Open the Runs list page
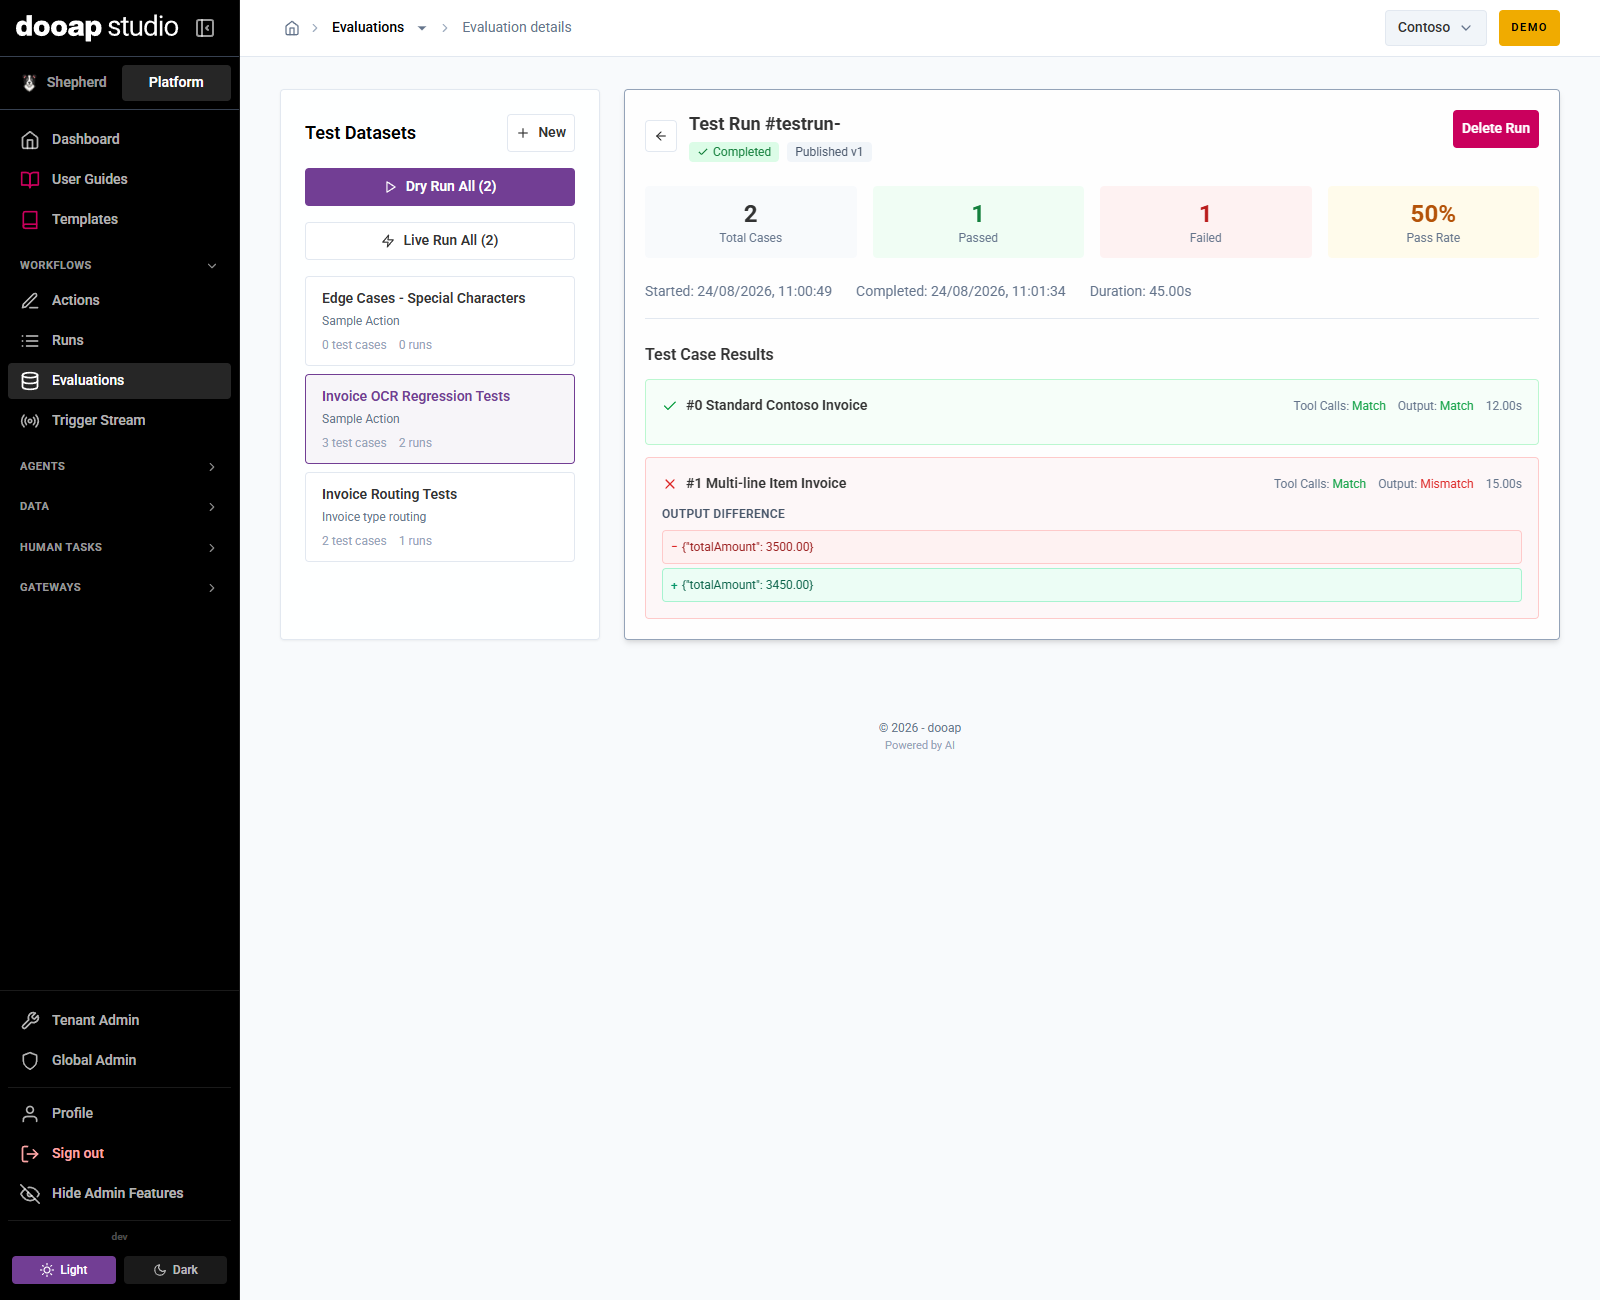The image size is (1600, 1300). click(x=119, y=340)
